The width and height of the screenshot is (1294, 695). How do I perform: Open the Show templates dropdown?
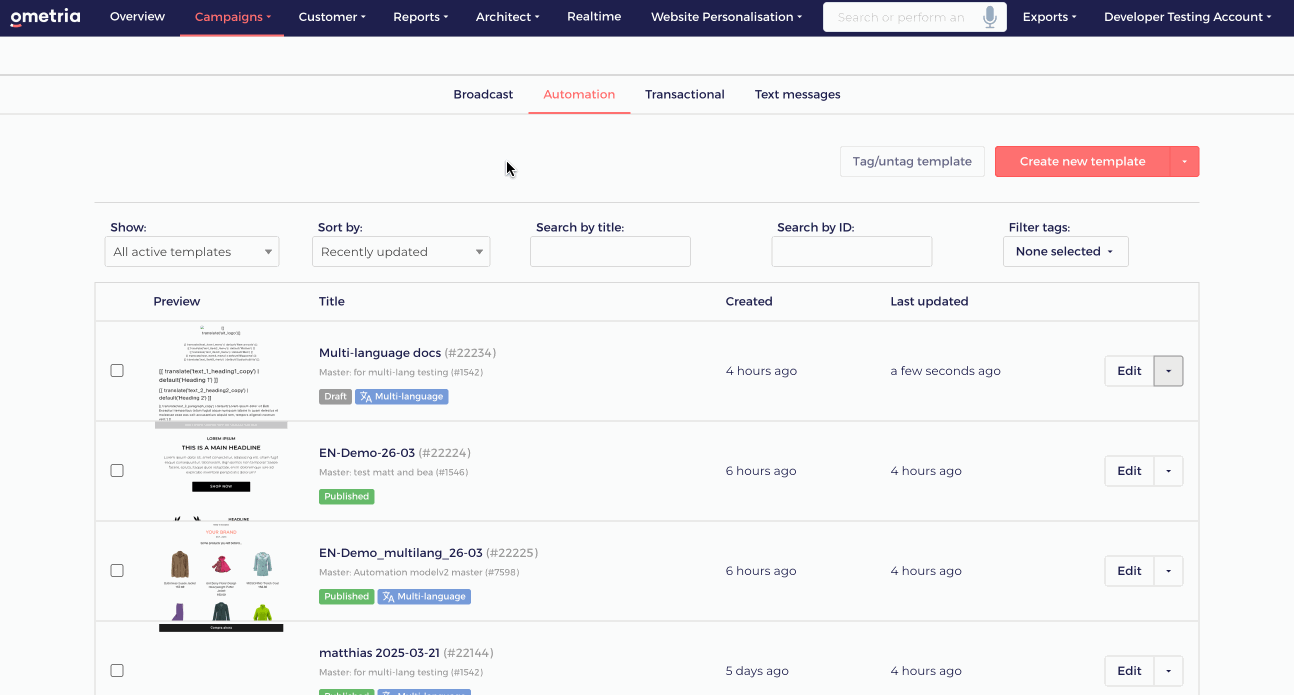click(x=192, y=252)
